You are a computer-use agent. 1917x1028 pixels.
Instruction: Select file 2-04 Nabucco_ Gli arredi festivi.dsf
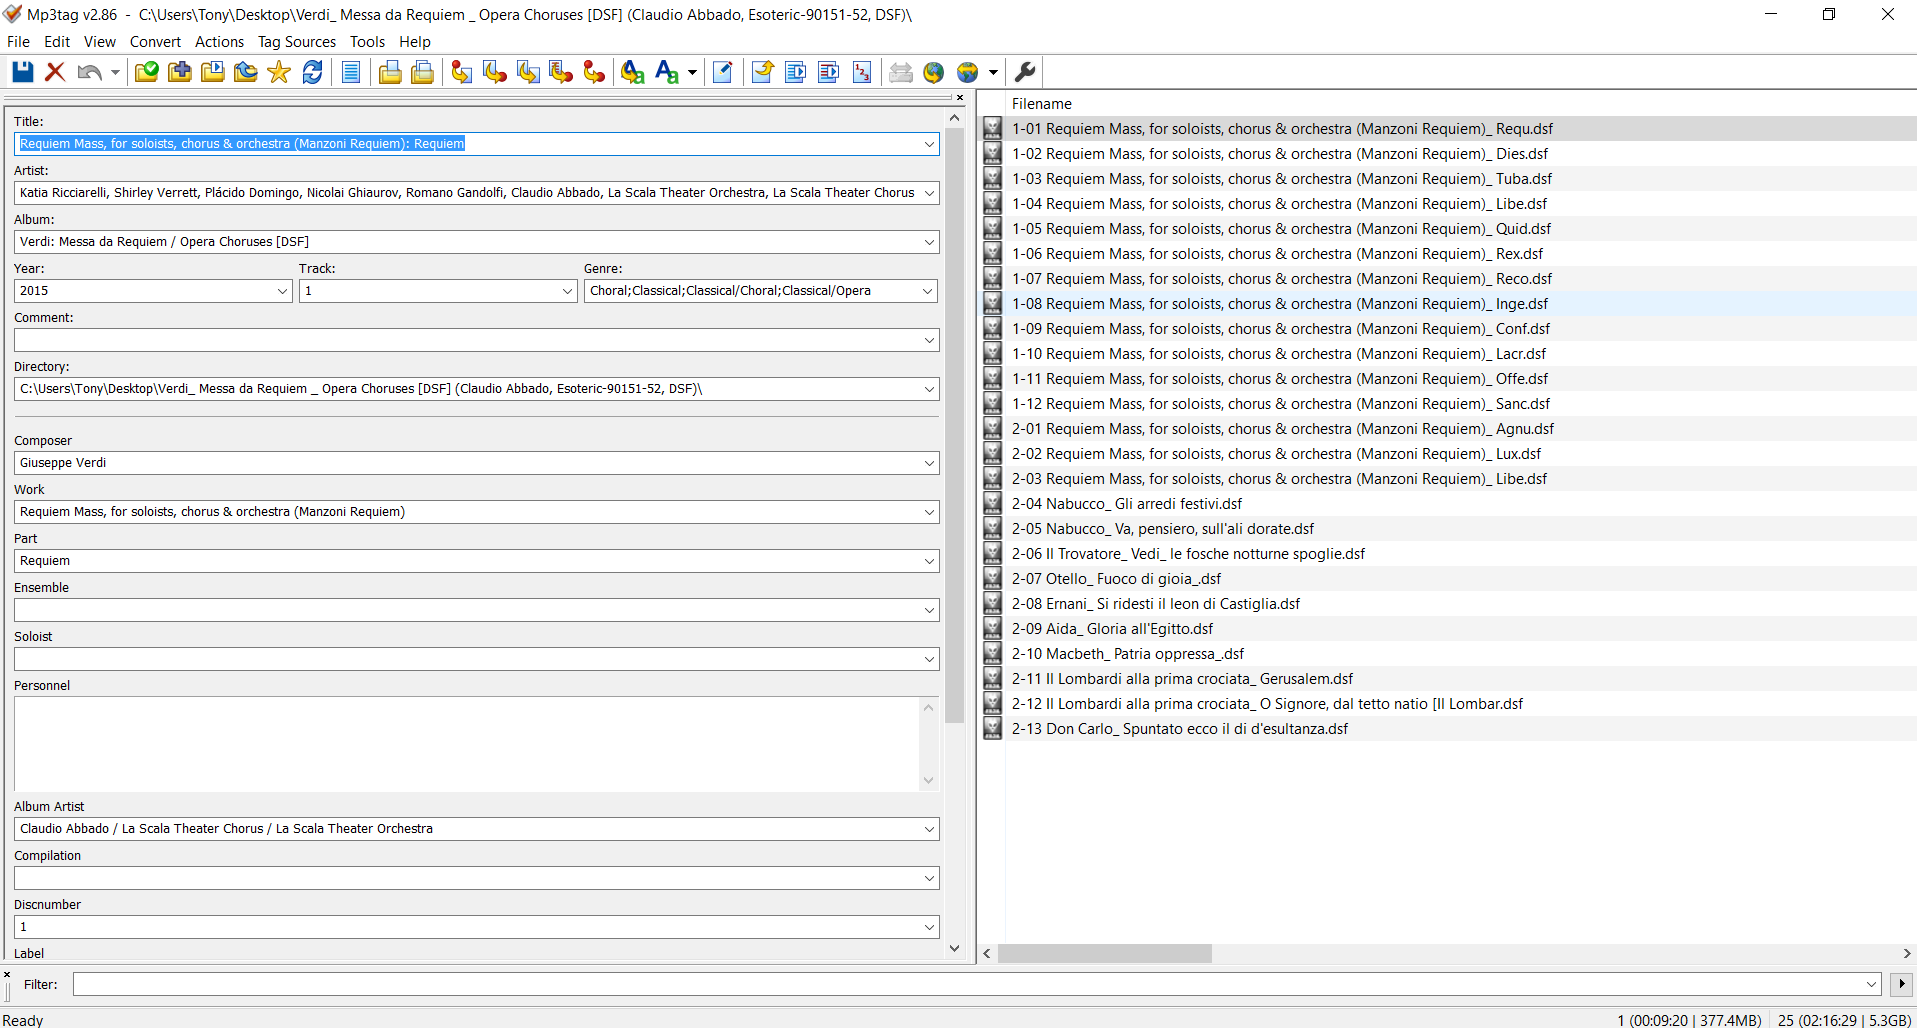(1126, 504)
